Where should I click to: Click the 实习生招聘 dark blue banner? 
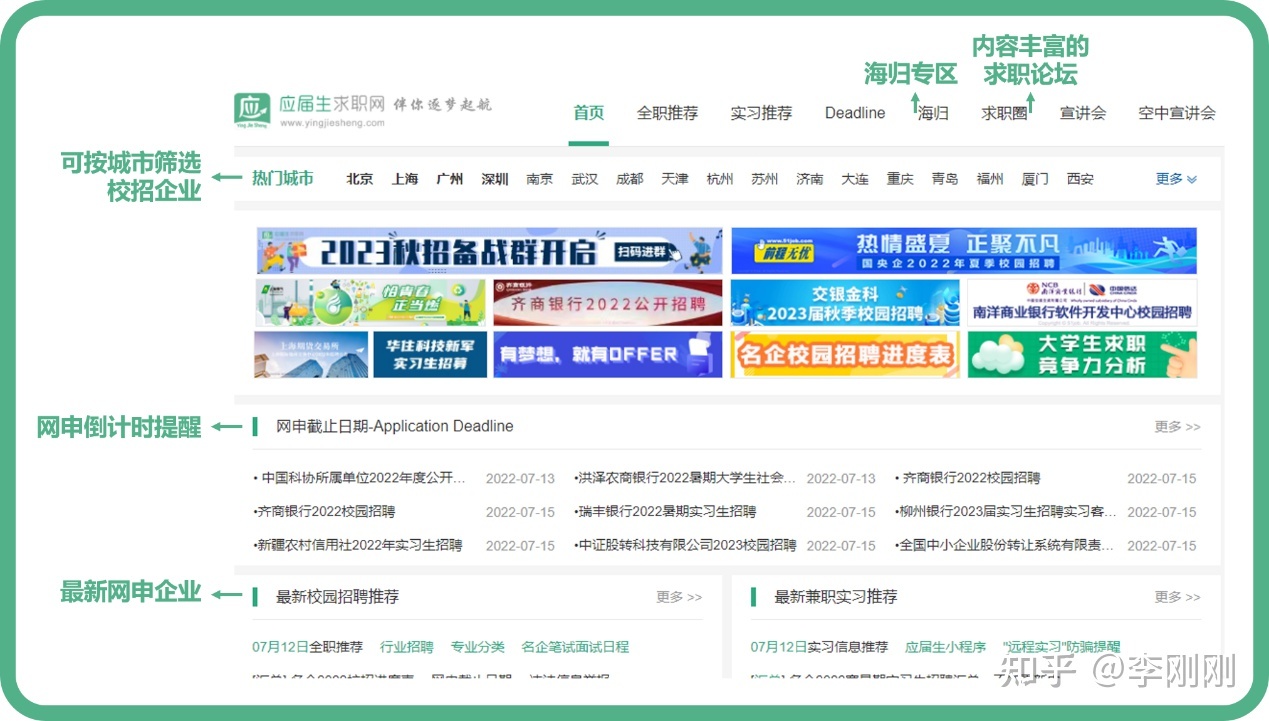(x=430, y=355)
